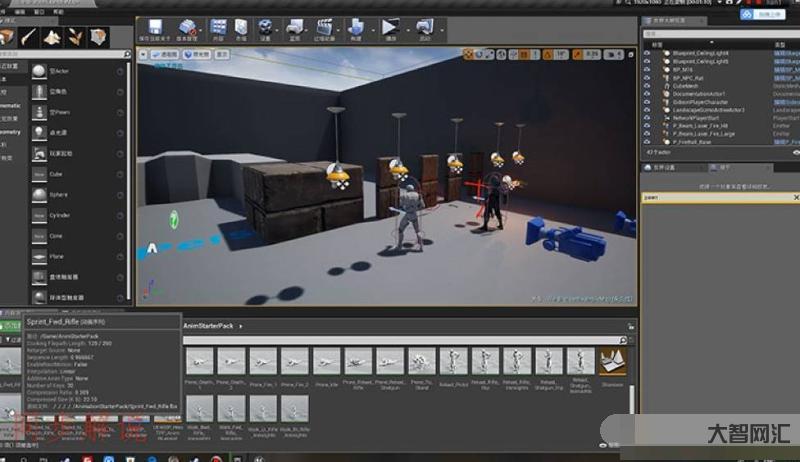
Task: Switch to Paint mode brush icon
Action: pos(30,37)
